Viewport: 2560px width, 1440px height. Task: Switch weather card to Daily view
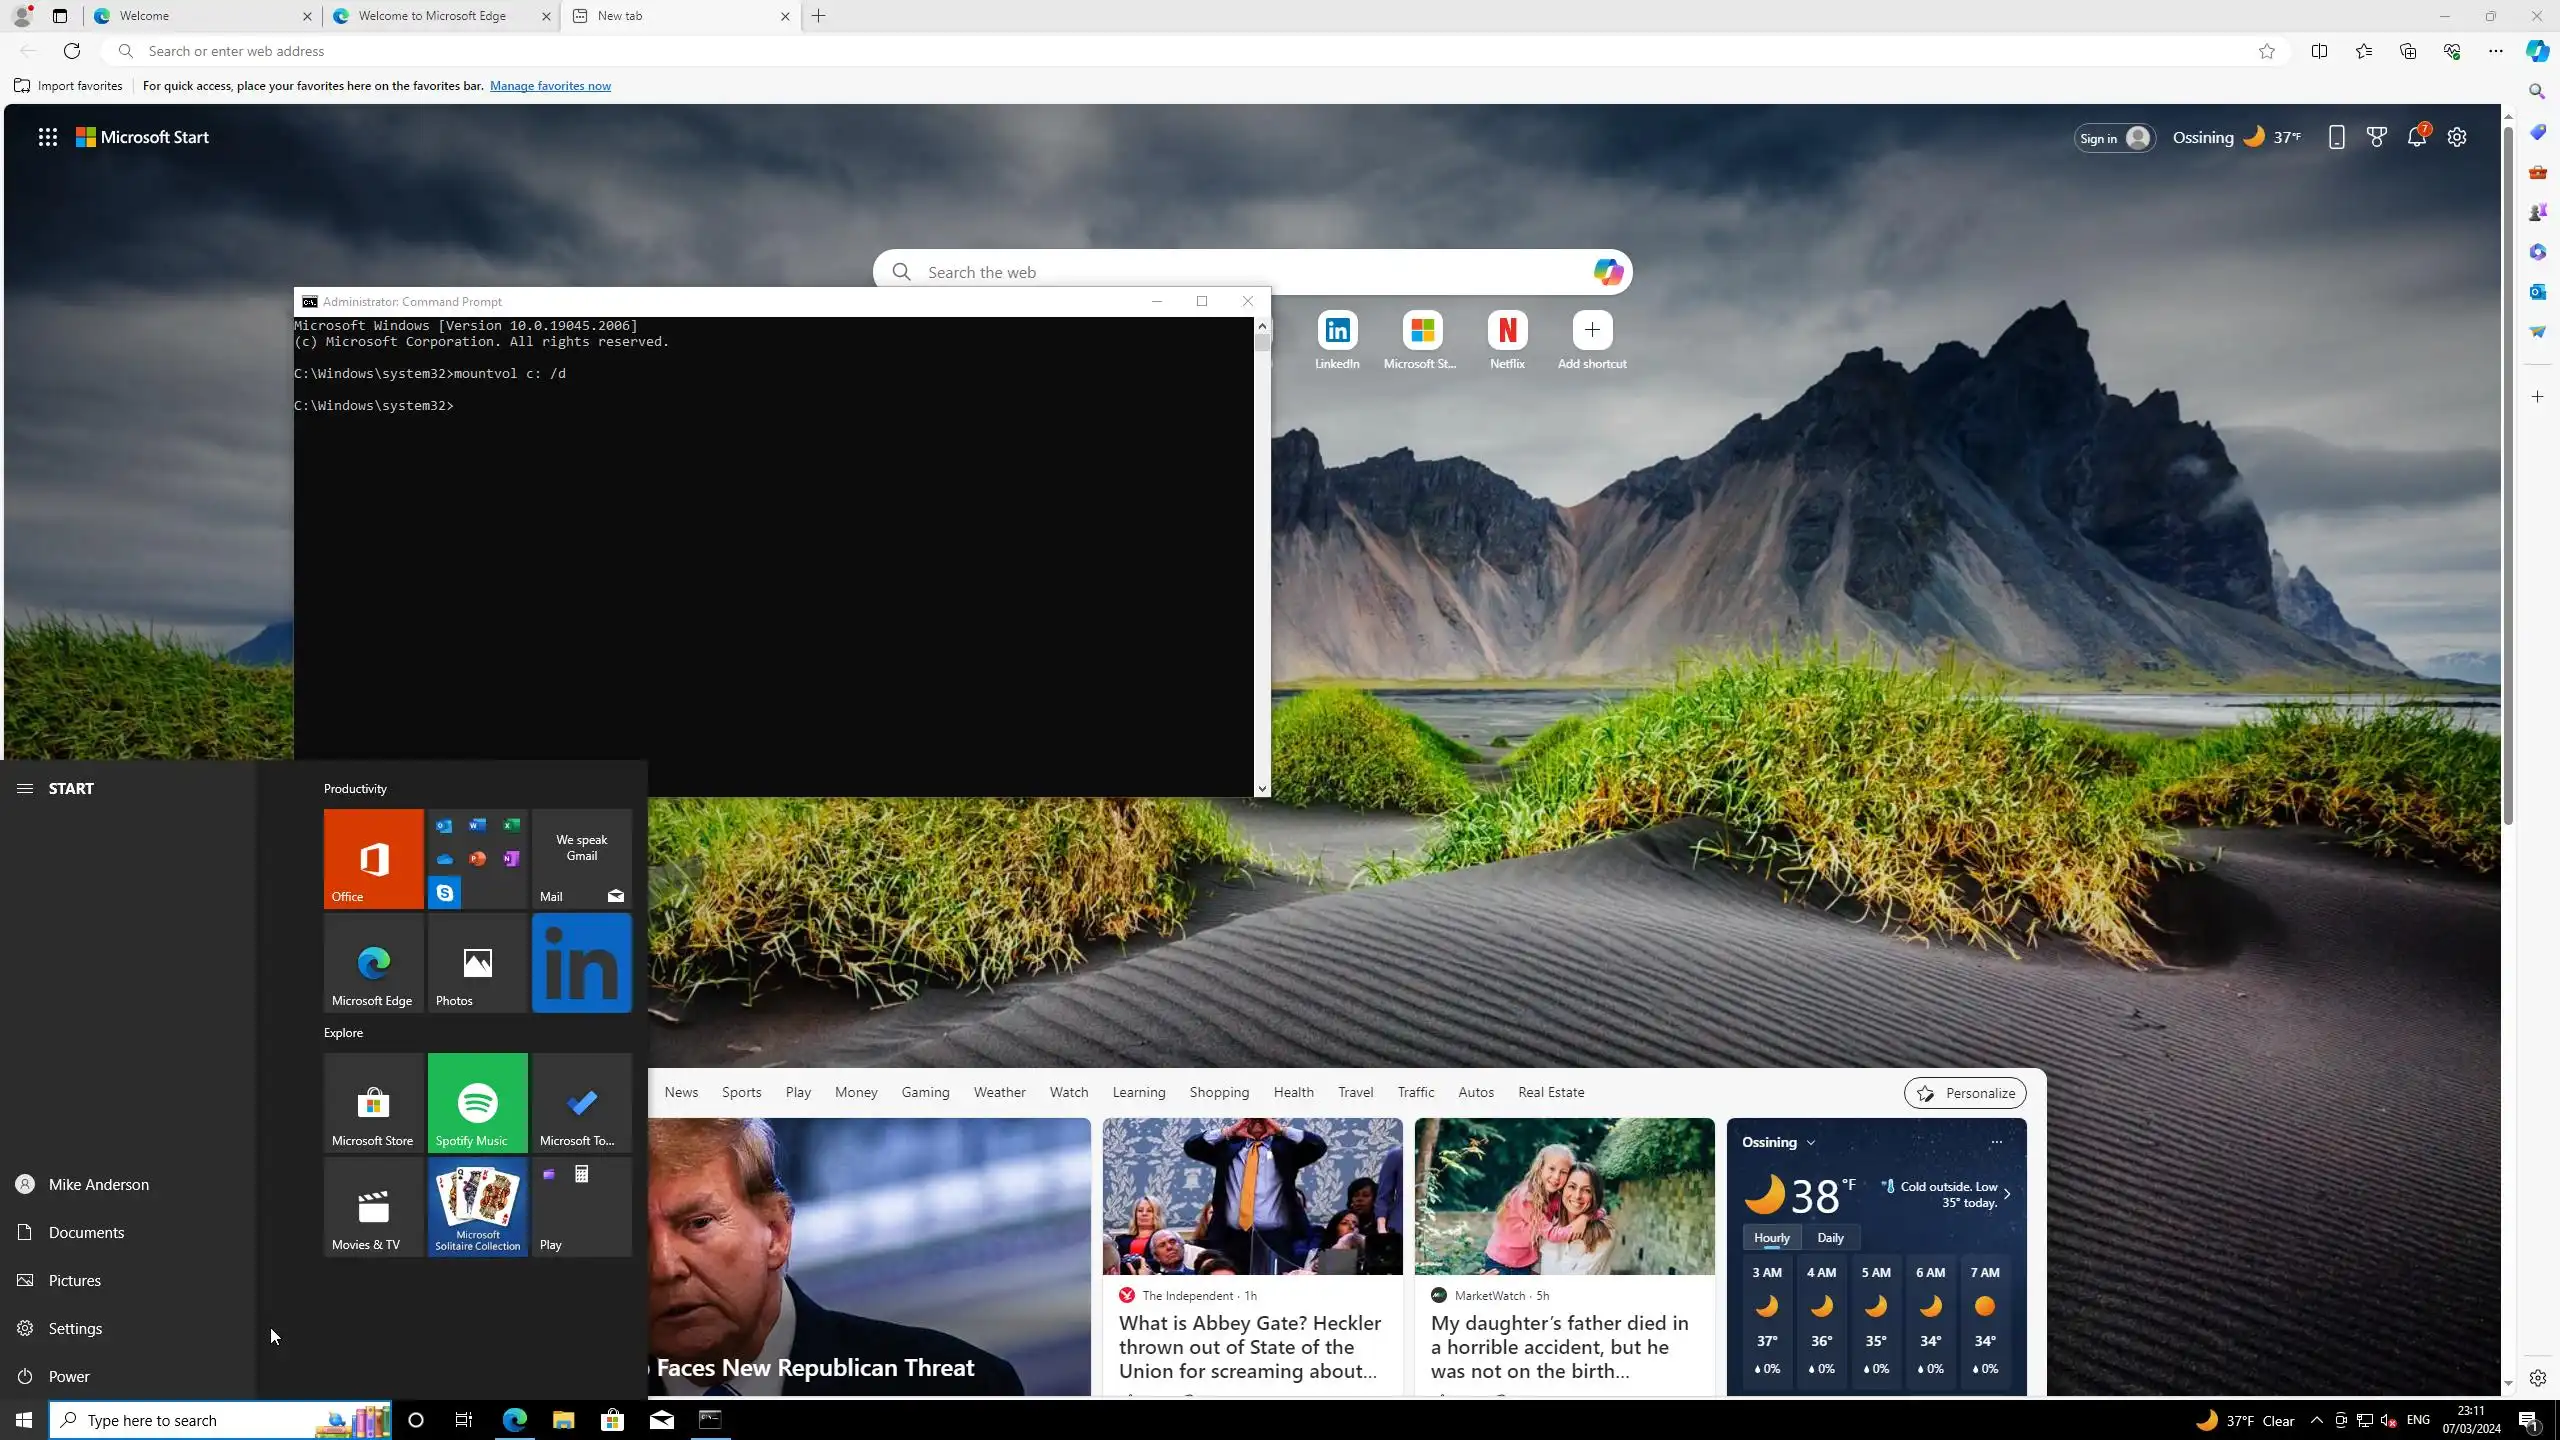click(1830, 1237)
